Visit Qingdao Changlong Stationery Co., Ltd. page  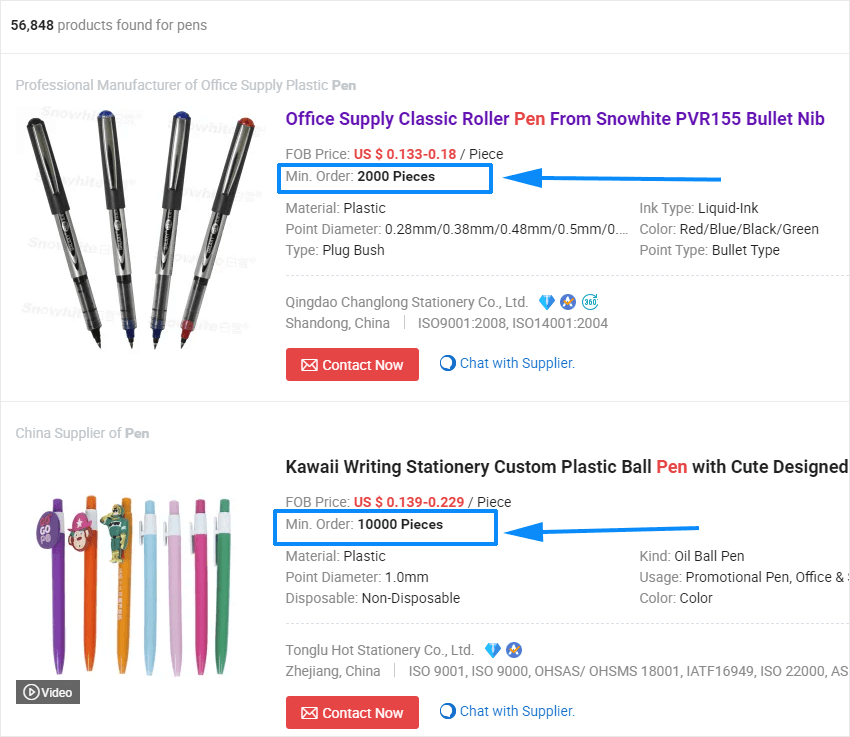406,302
